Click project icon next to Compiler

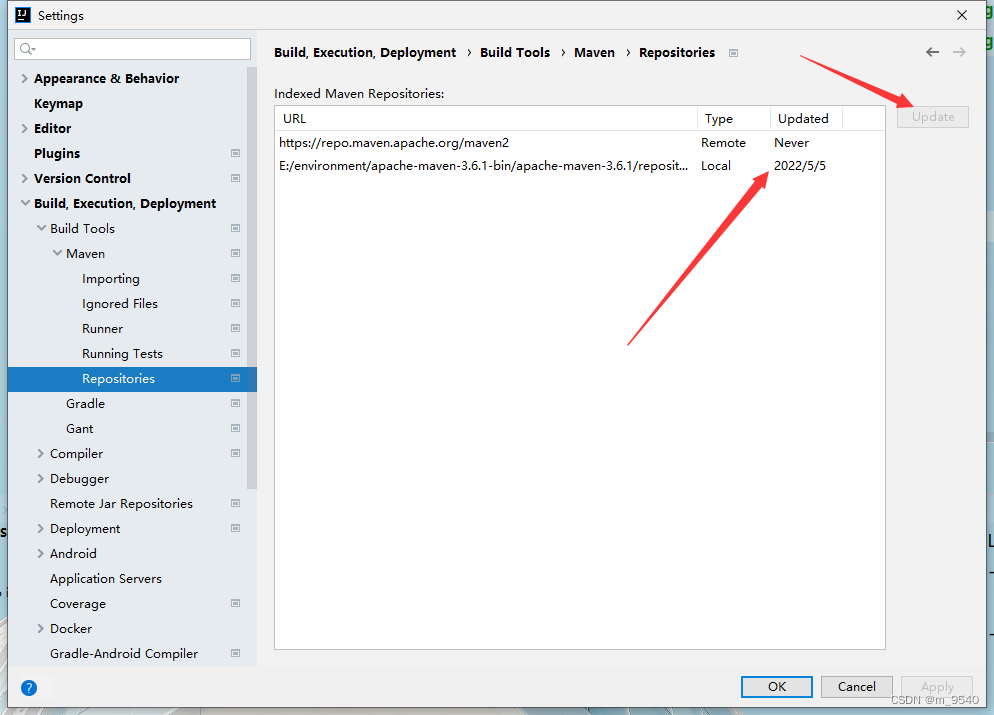tap(235, 454)
